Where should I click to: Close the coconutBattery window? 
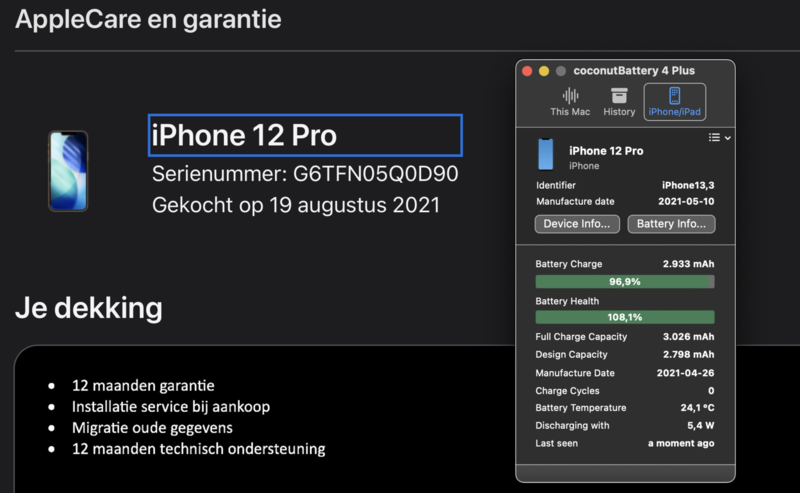tap(527, 71)
